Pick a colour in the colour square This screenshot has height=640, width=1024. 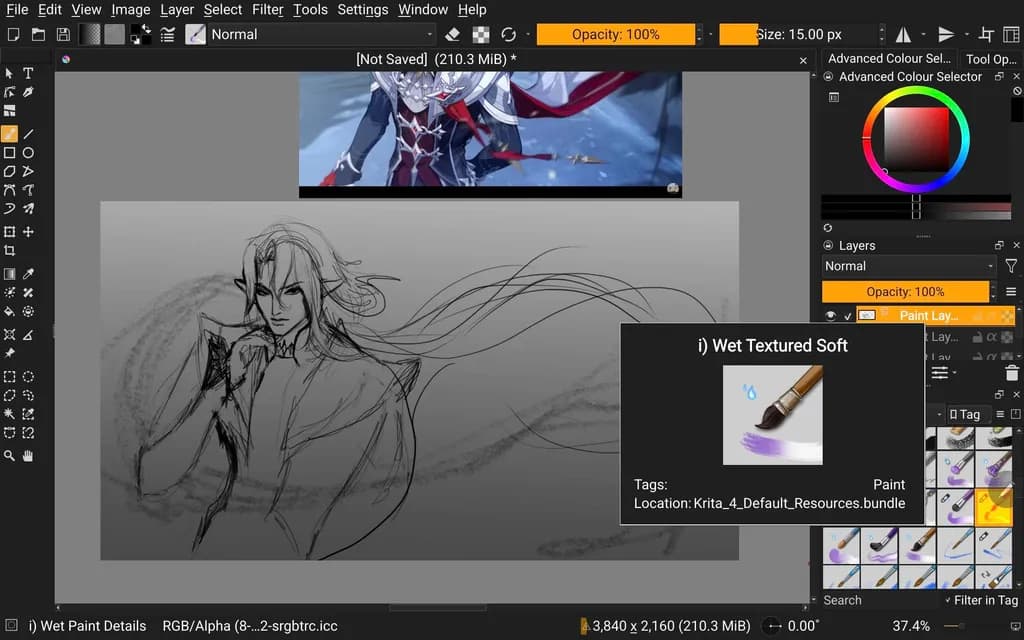coord(916,140)
